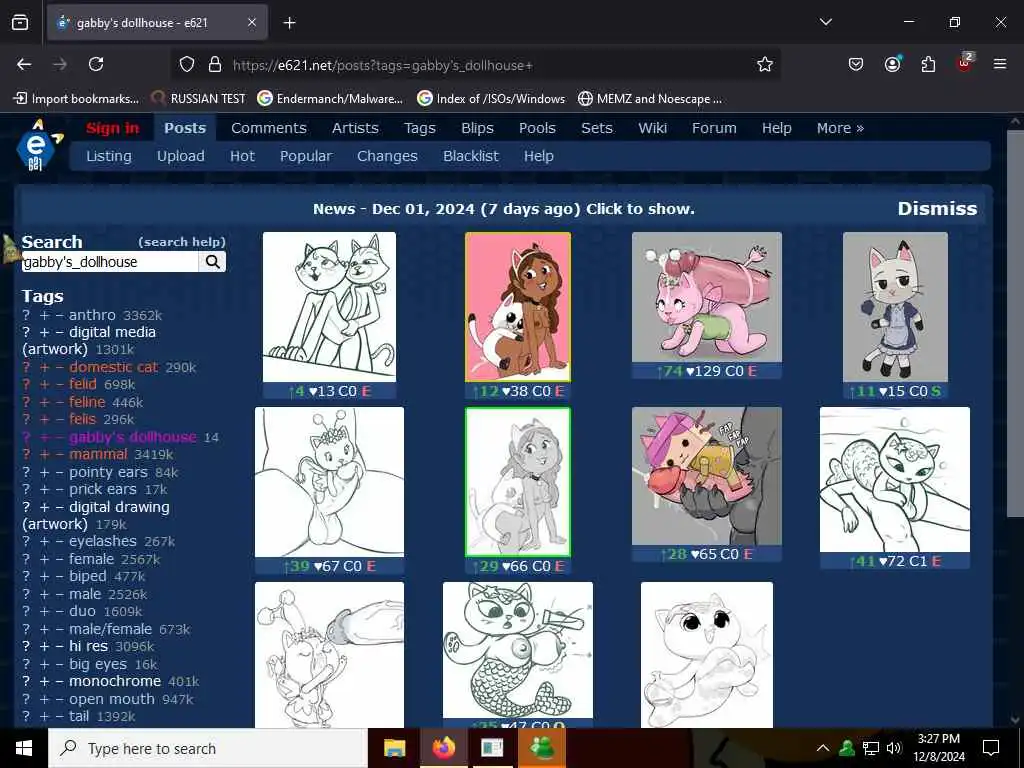
Task: Open Firefox View icon left of the tab
Action: tap(20, 23)
